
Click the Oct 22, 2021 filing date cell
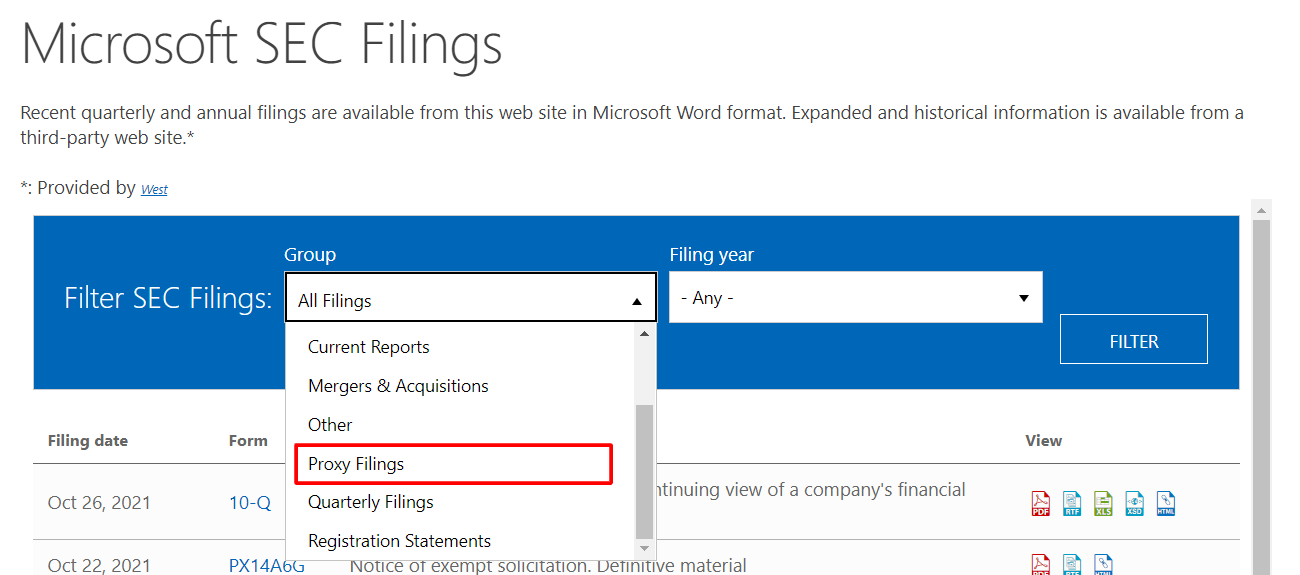tap(99, 566)
